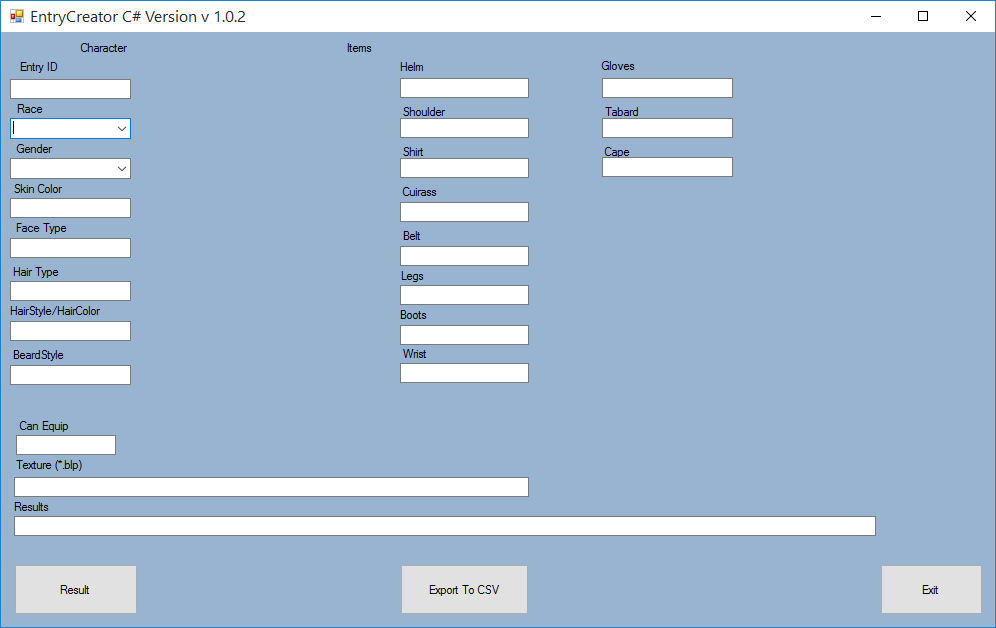Image resolution: width=996 pixels, height=628 pixels.
Task: Click the Hair Type text box
Action: point(70,291)
